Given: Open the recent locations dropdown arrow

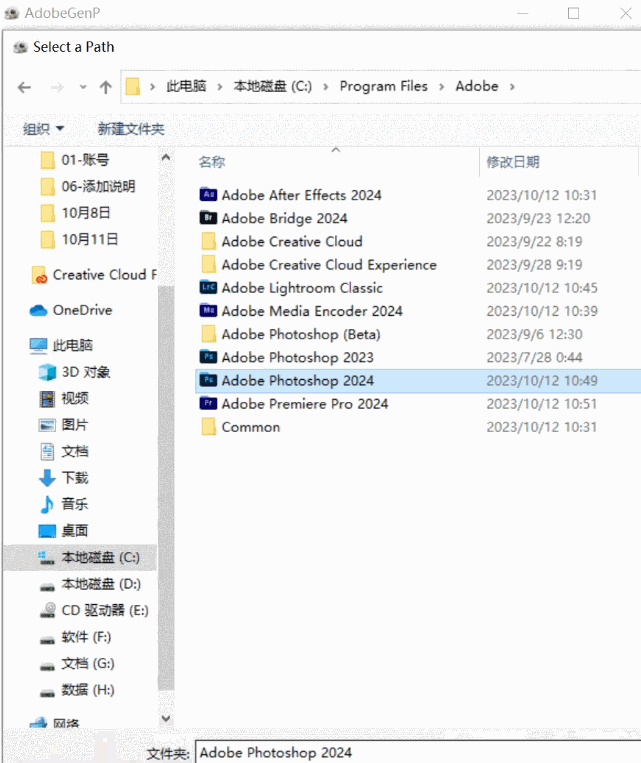Looking at the screenshot, I should point(83,88).
